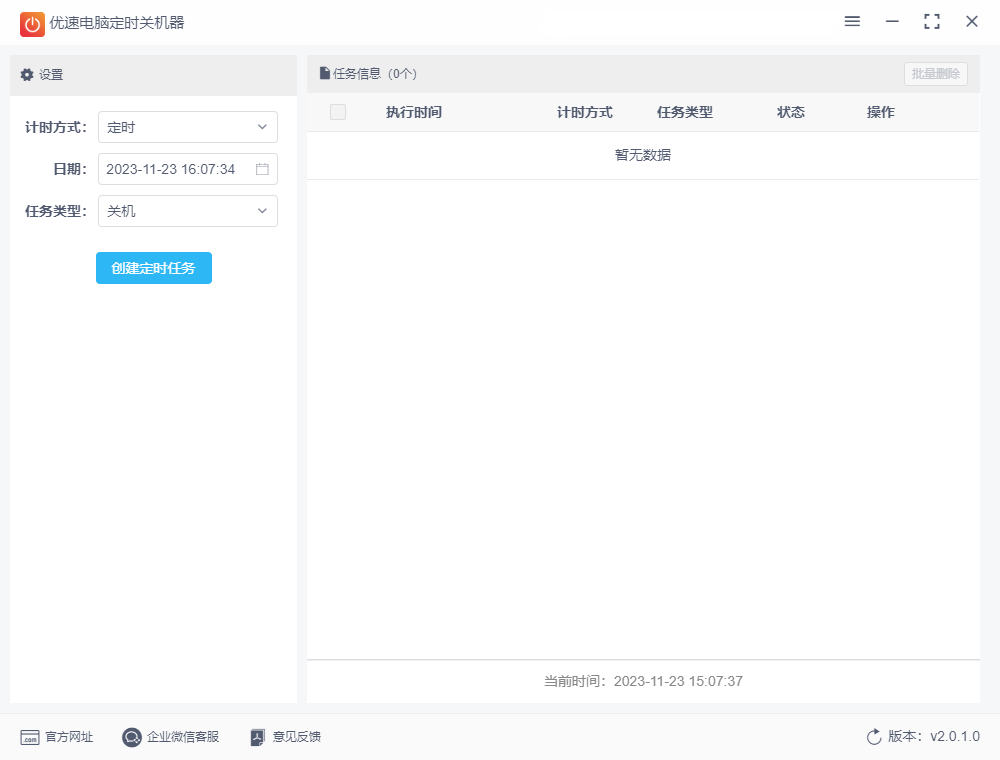The width and height of the screenshot is (1000, 760).
Task: Open the 计时方式 dropdown showing 定时
Action: pos(187,127)
